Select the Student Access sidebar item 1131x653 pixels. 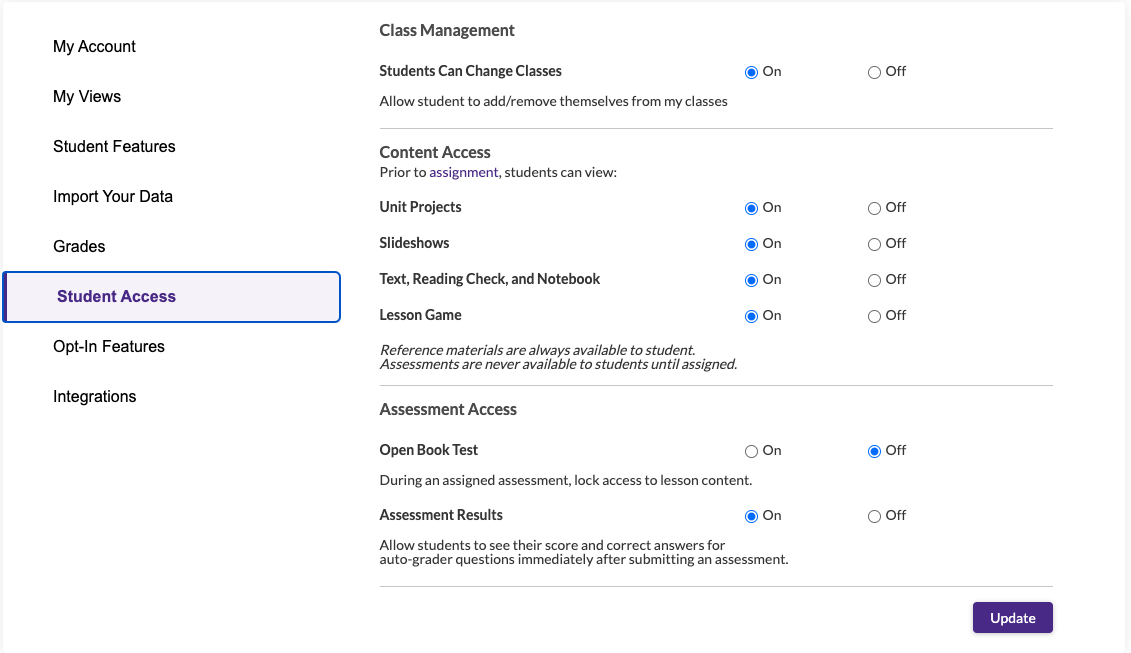pyautogui.click(x=115, y=296)
